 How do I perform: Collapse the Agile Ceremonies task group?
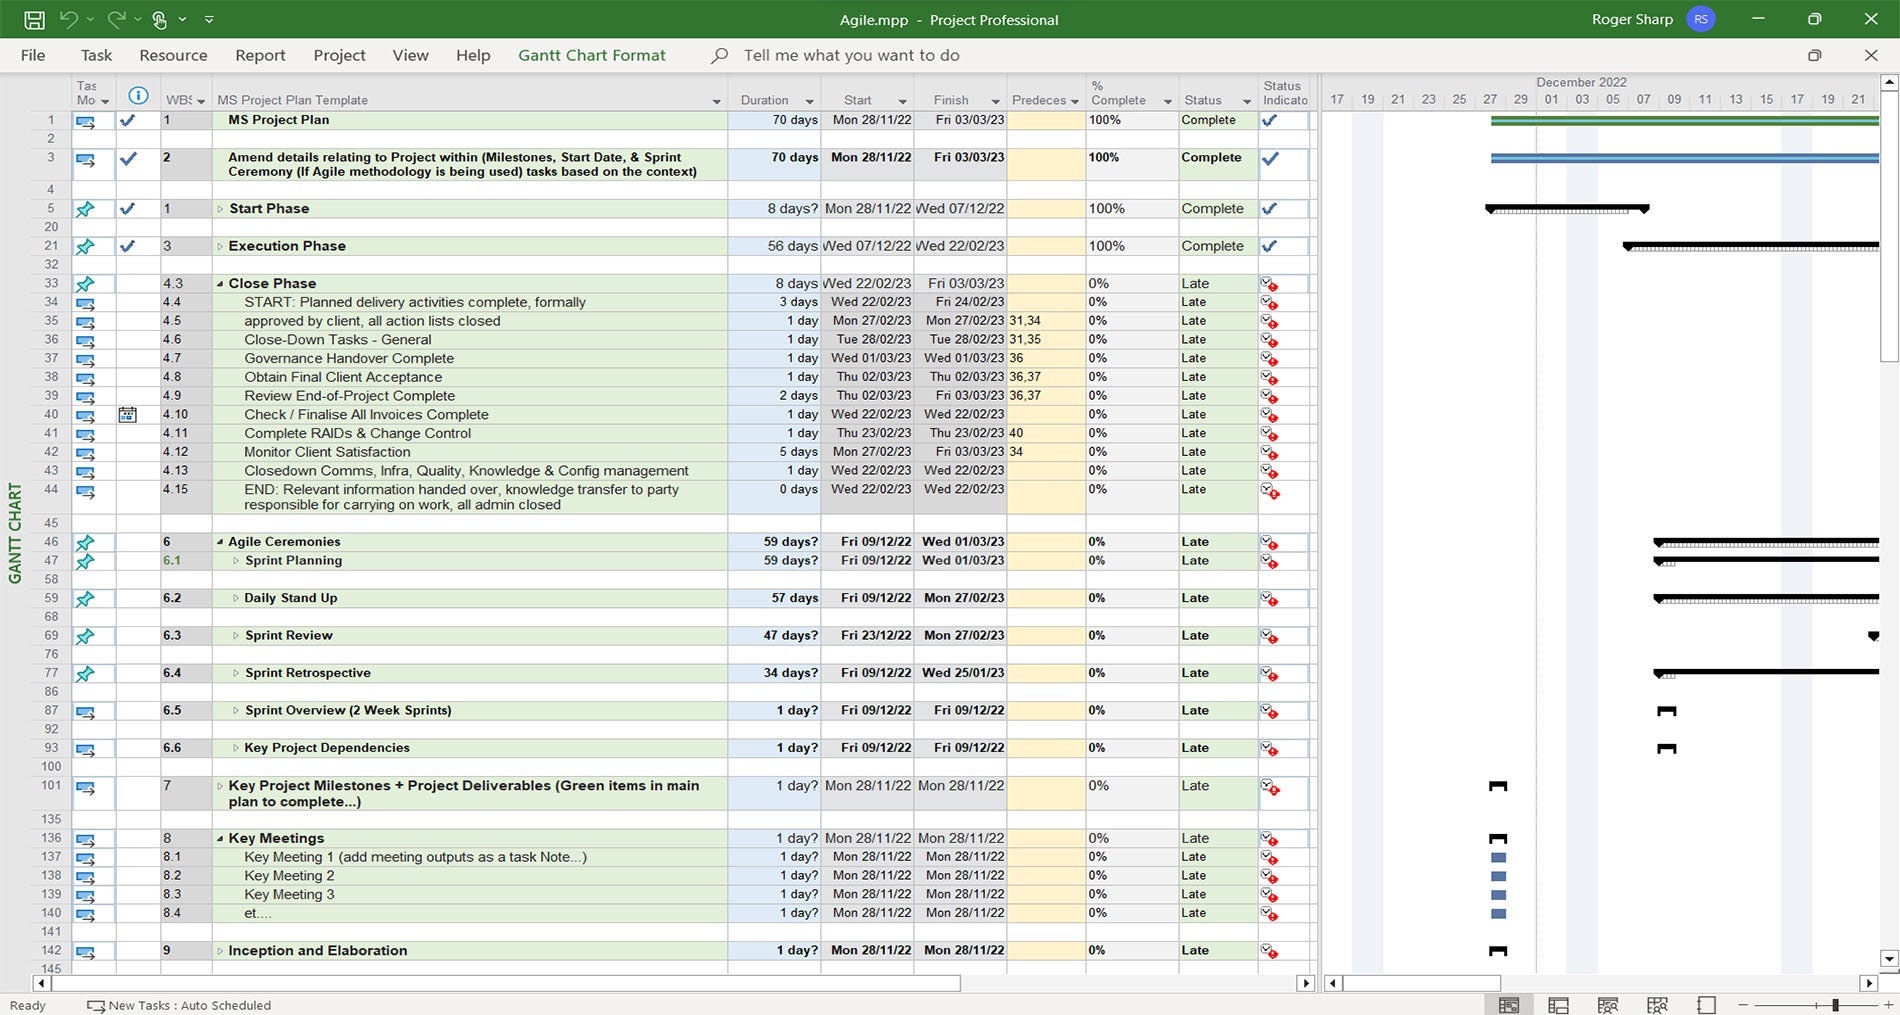coord(219,541)
